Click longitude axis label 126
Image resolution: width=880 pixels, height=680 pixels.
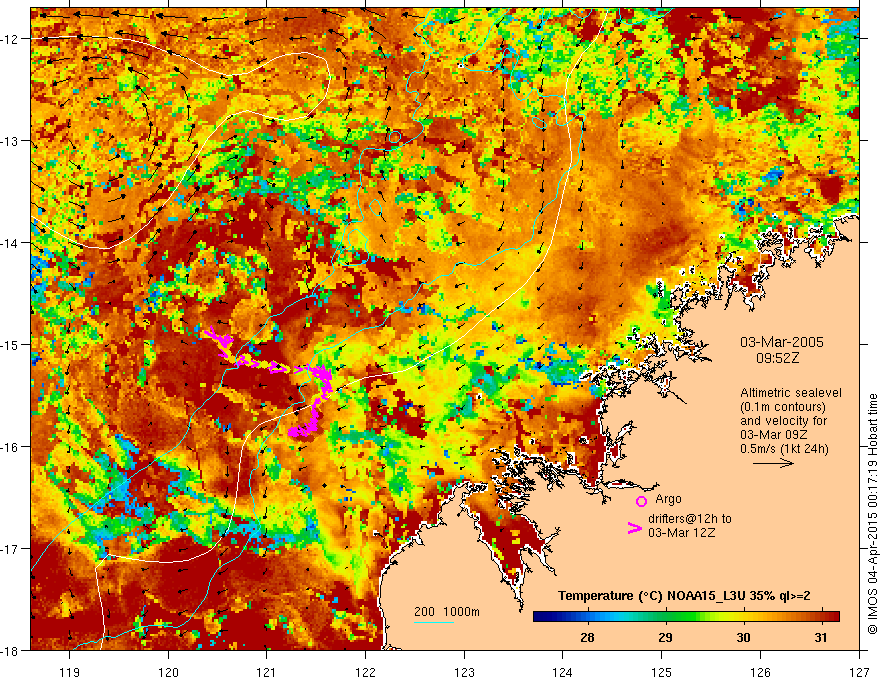(x=760, y=672)
